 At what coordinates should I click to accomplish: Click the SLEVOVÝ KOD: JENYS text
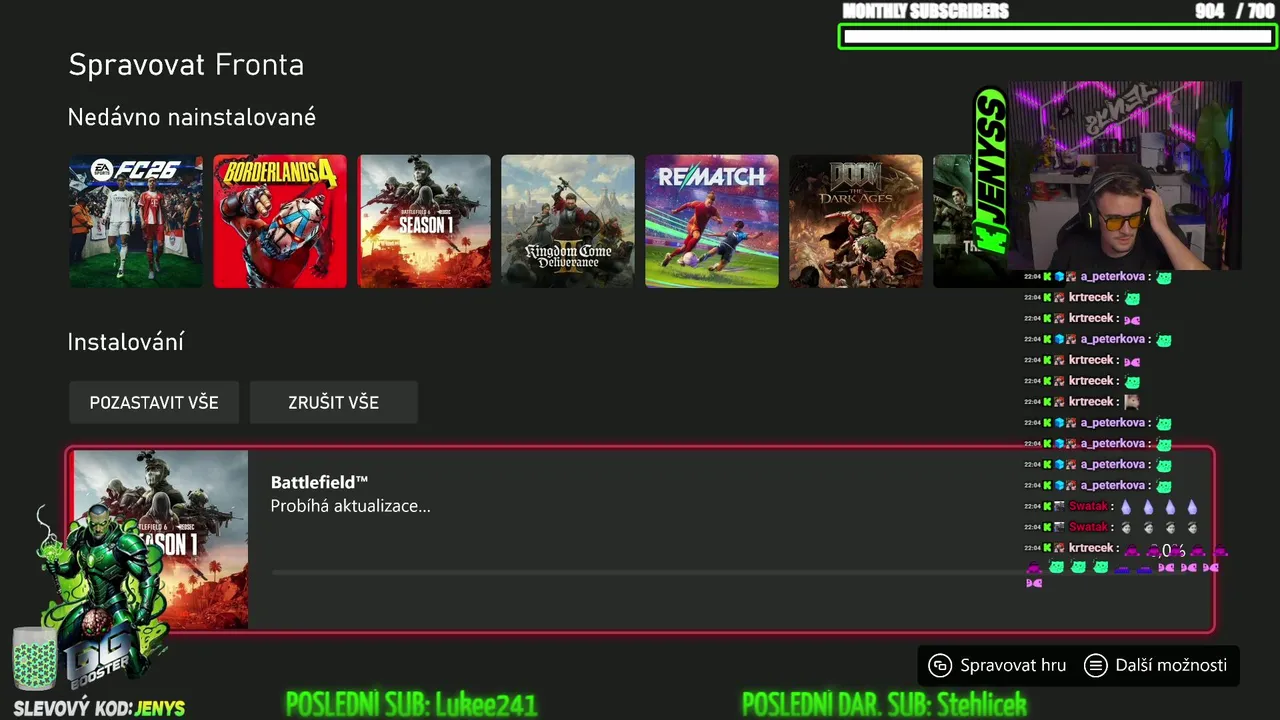[99, 708]
